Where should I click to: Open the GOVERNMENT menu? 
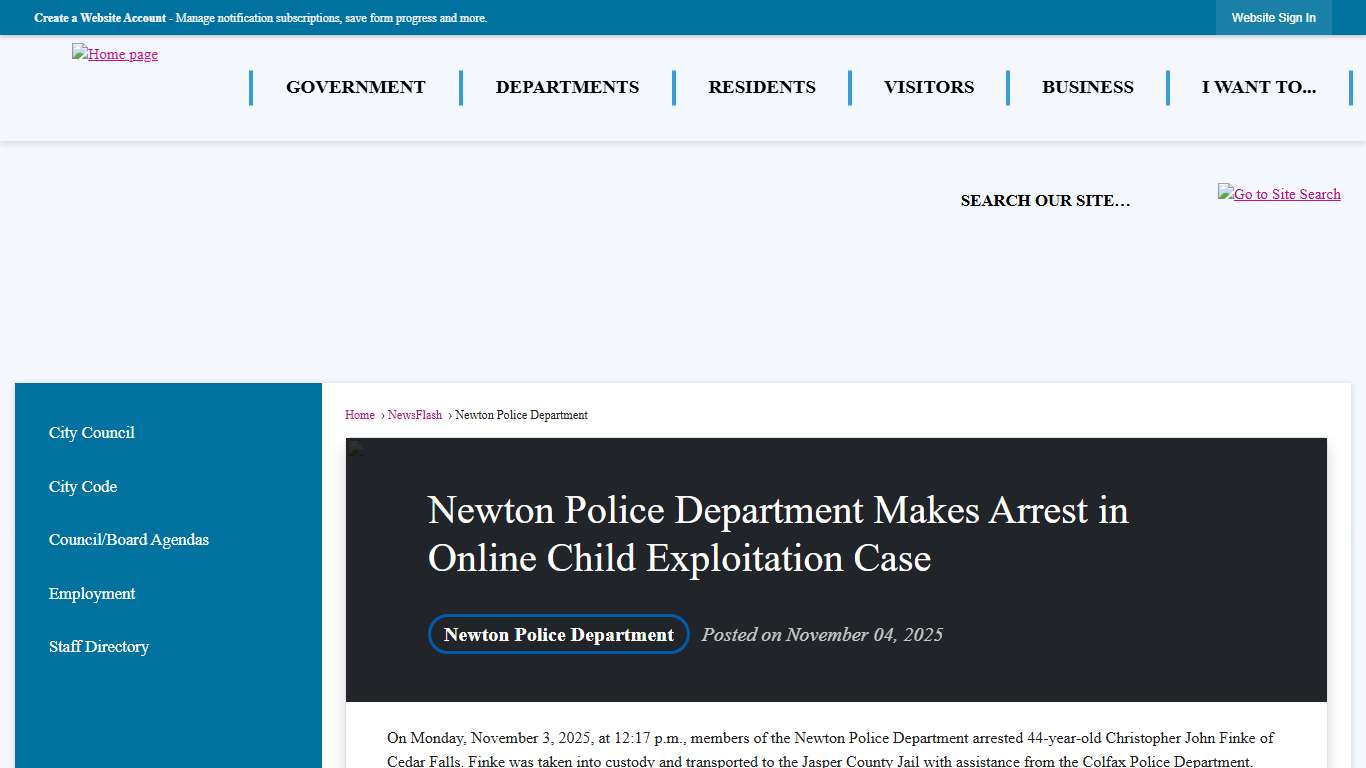point(355,87)
